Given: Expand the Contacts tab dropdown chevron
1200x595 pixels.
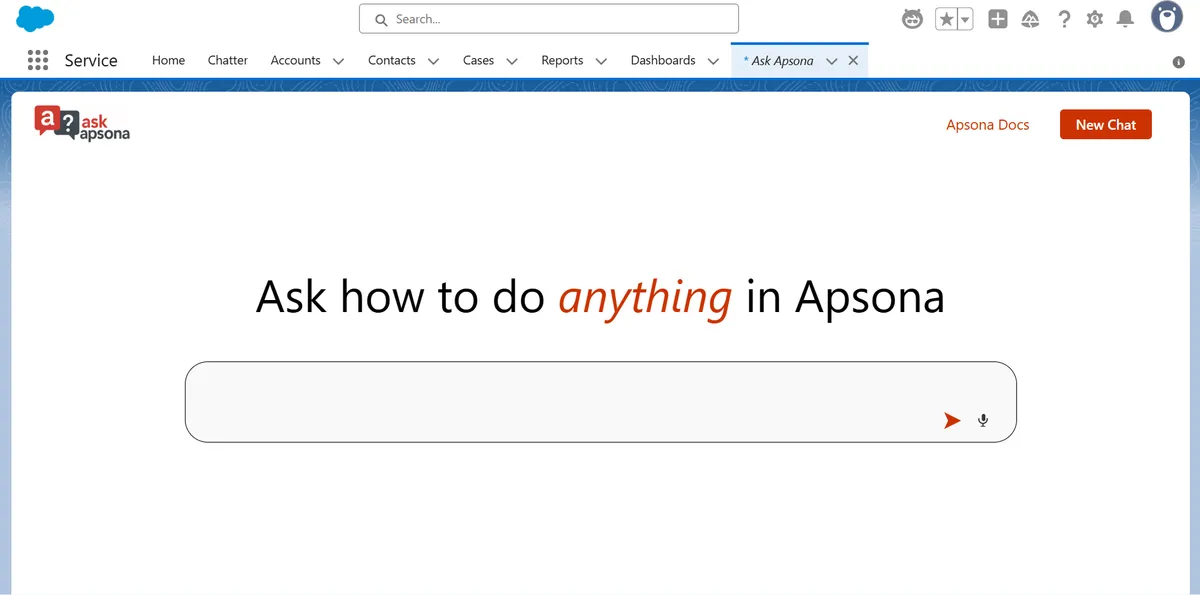Looking at the screenshot, I should (433, 61).
